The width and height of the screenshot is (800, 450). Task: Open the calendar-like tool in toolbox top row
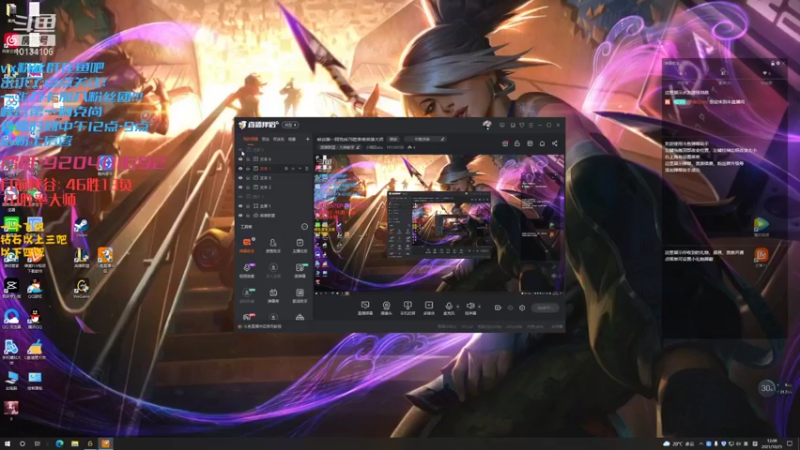(299, 244)
